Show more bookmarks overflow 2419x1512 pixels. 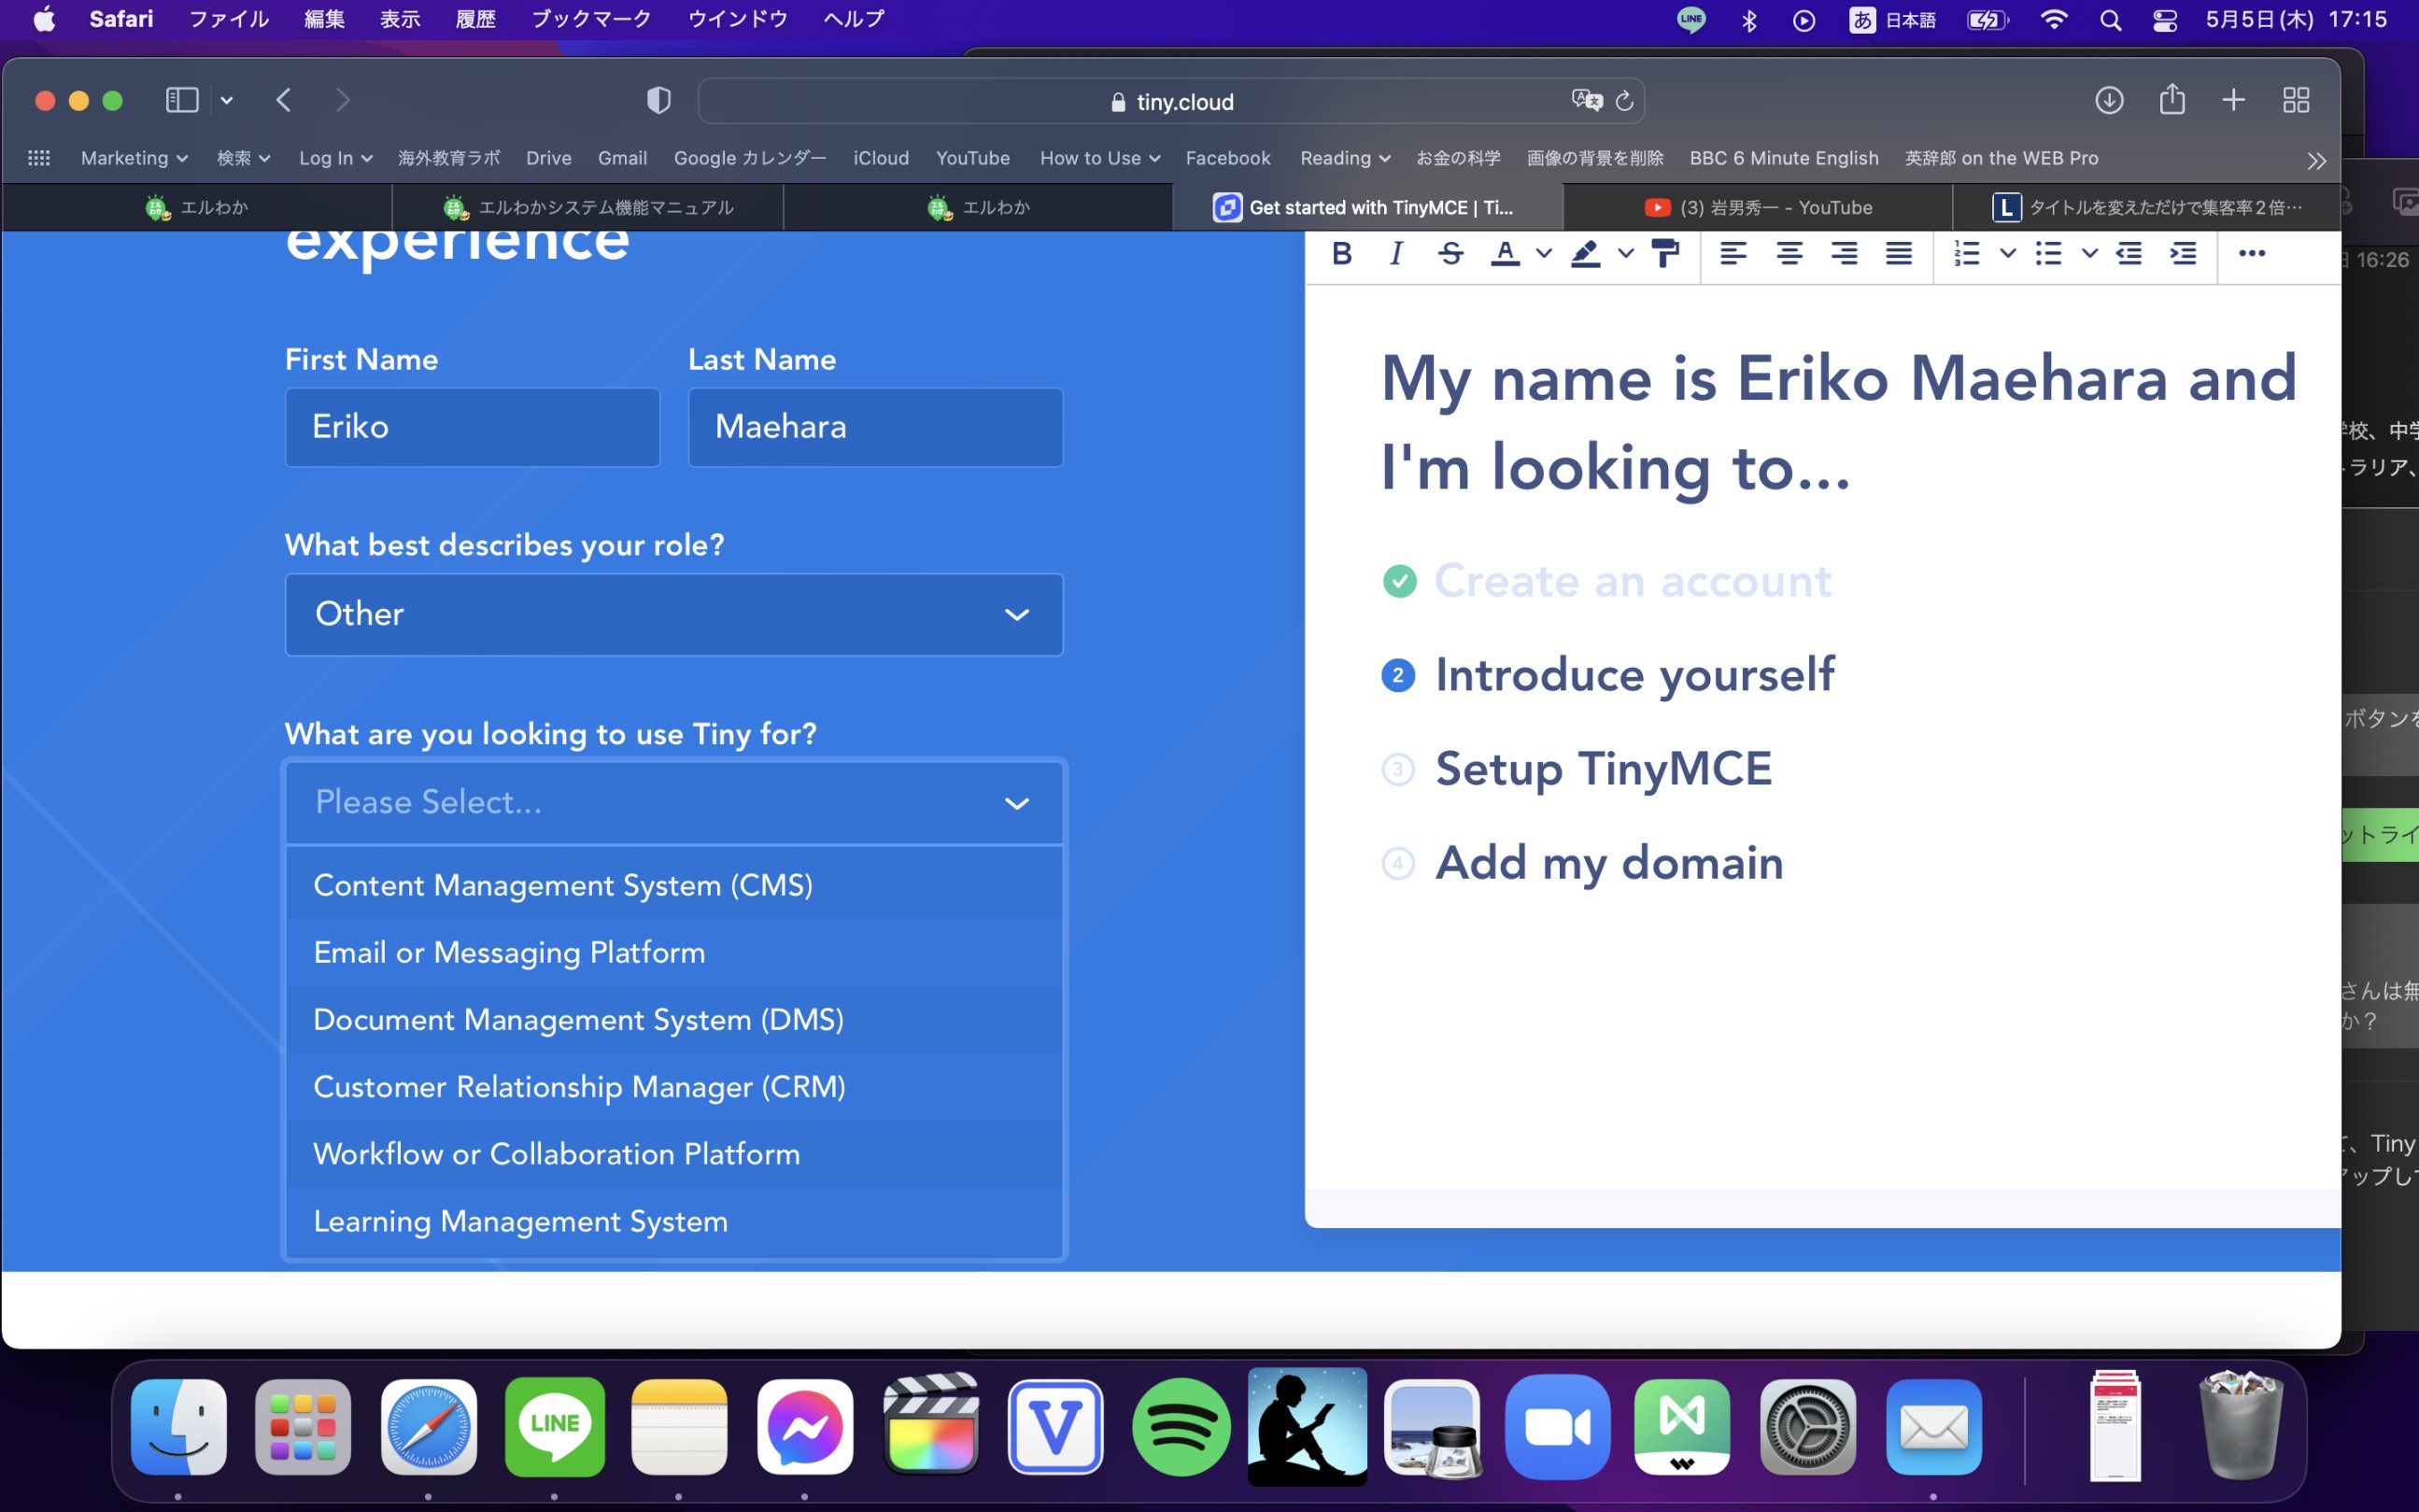pos(2316,160)
